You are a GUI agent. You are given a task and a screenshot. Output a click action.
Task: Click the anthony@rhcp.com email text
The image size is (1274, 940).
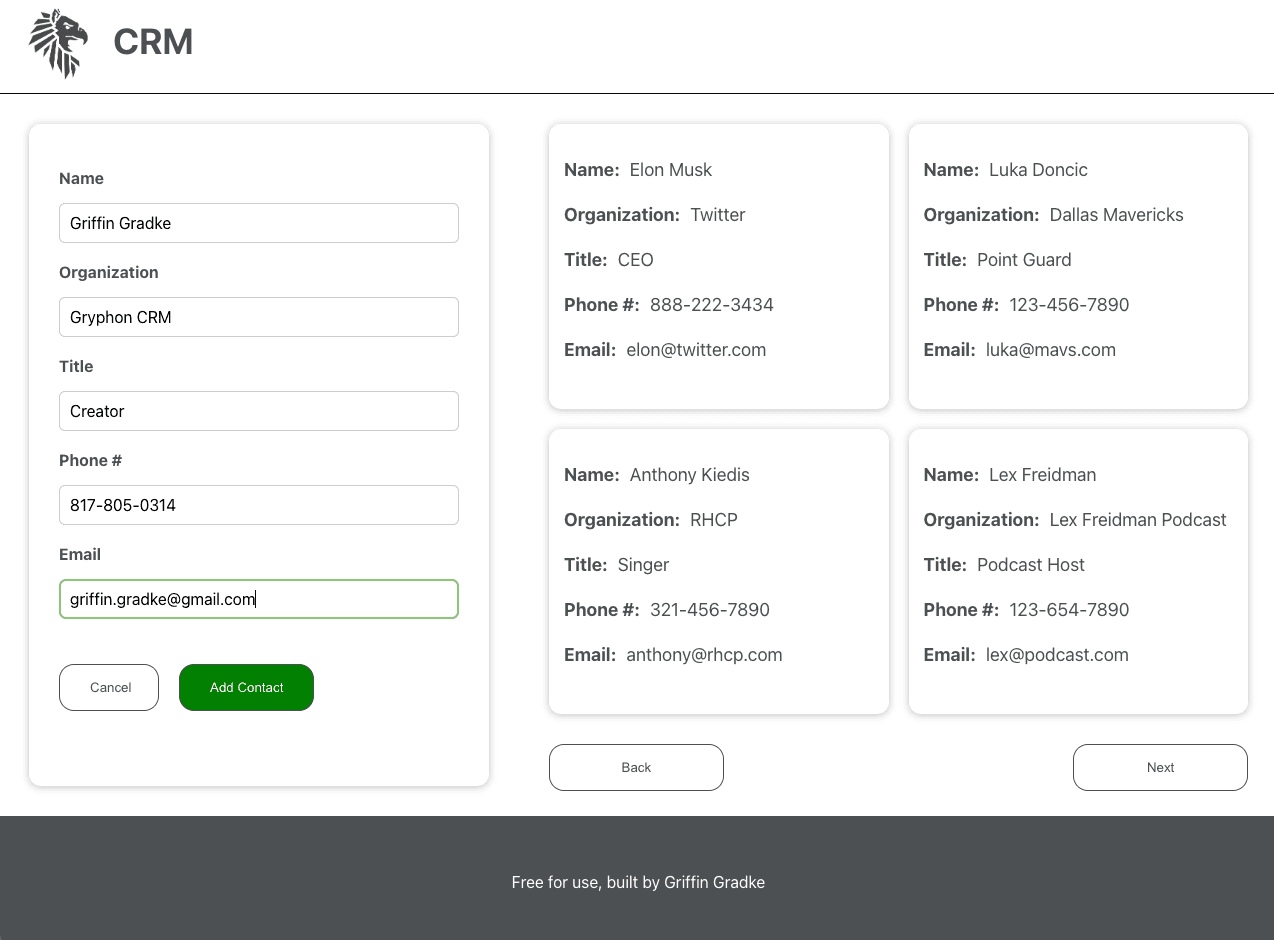704,655
